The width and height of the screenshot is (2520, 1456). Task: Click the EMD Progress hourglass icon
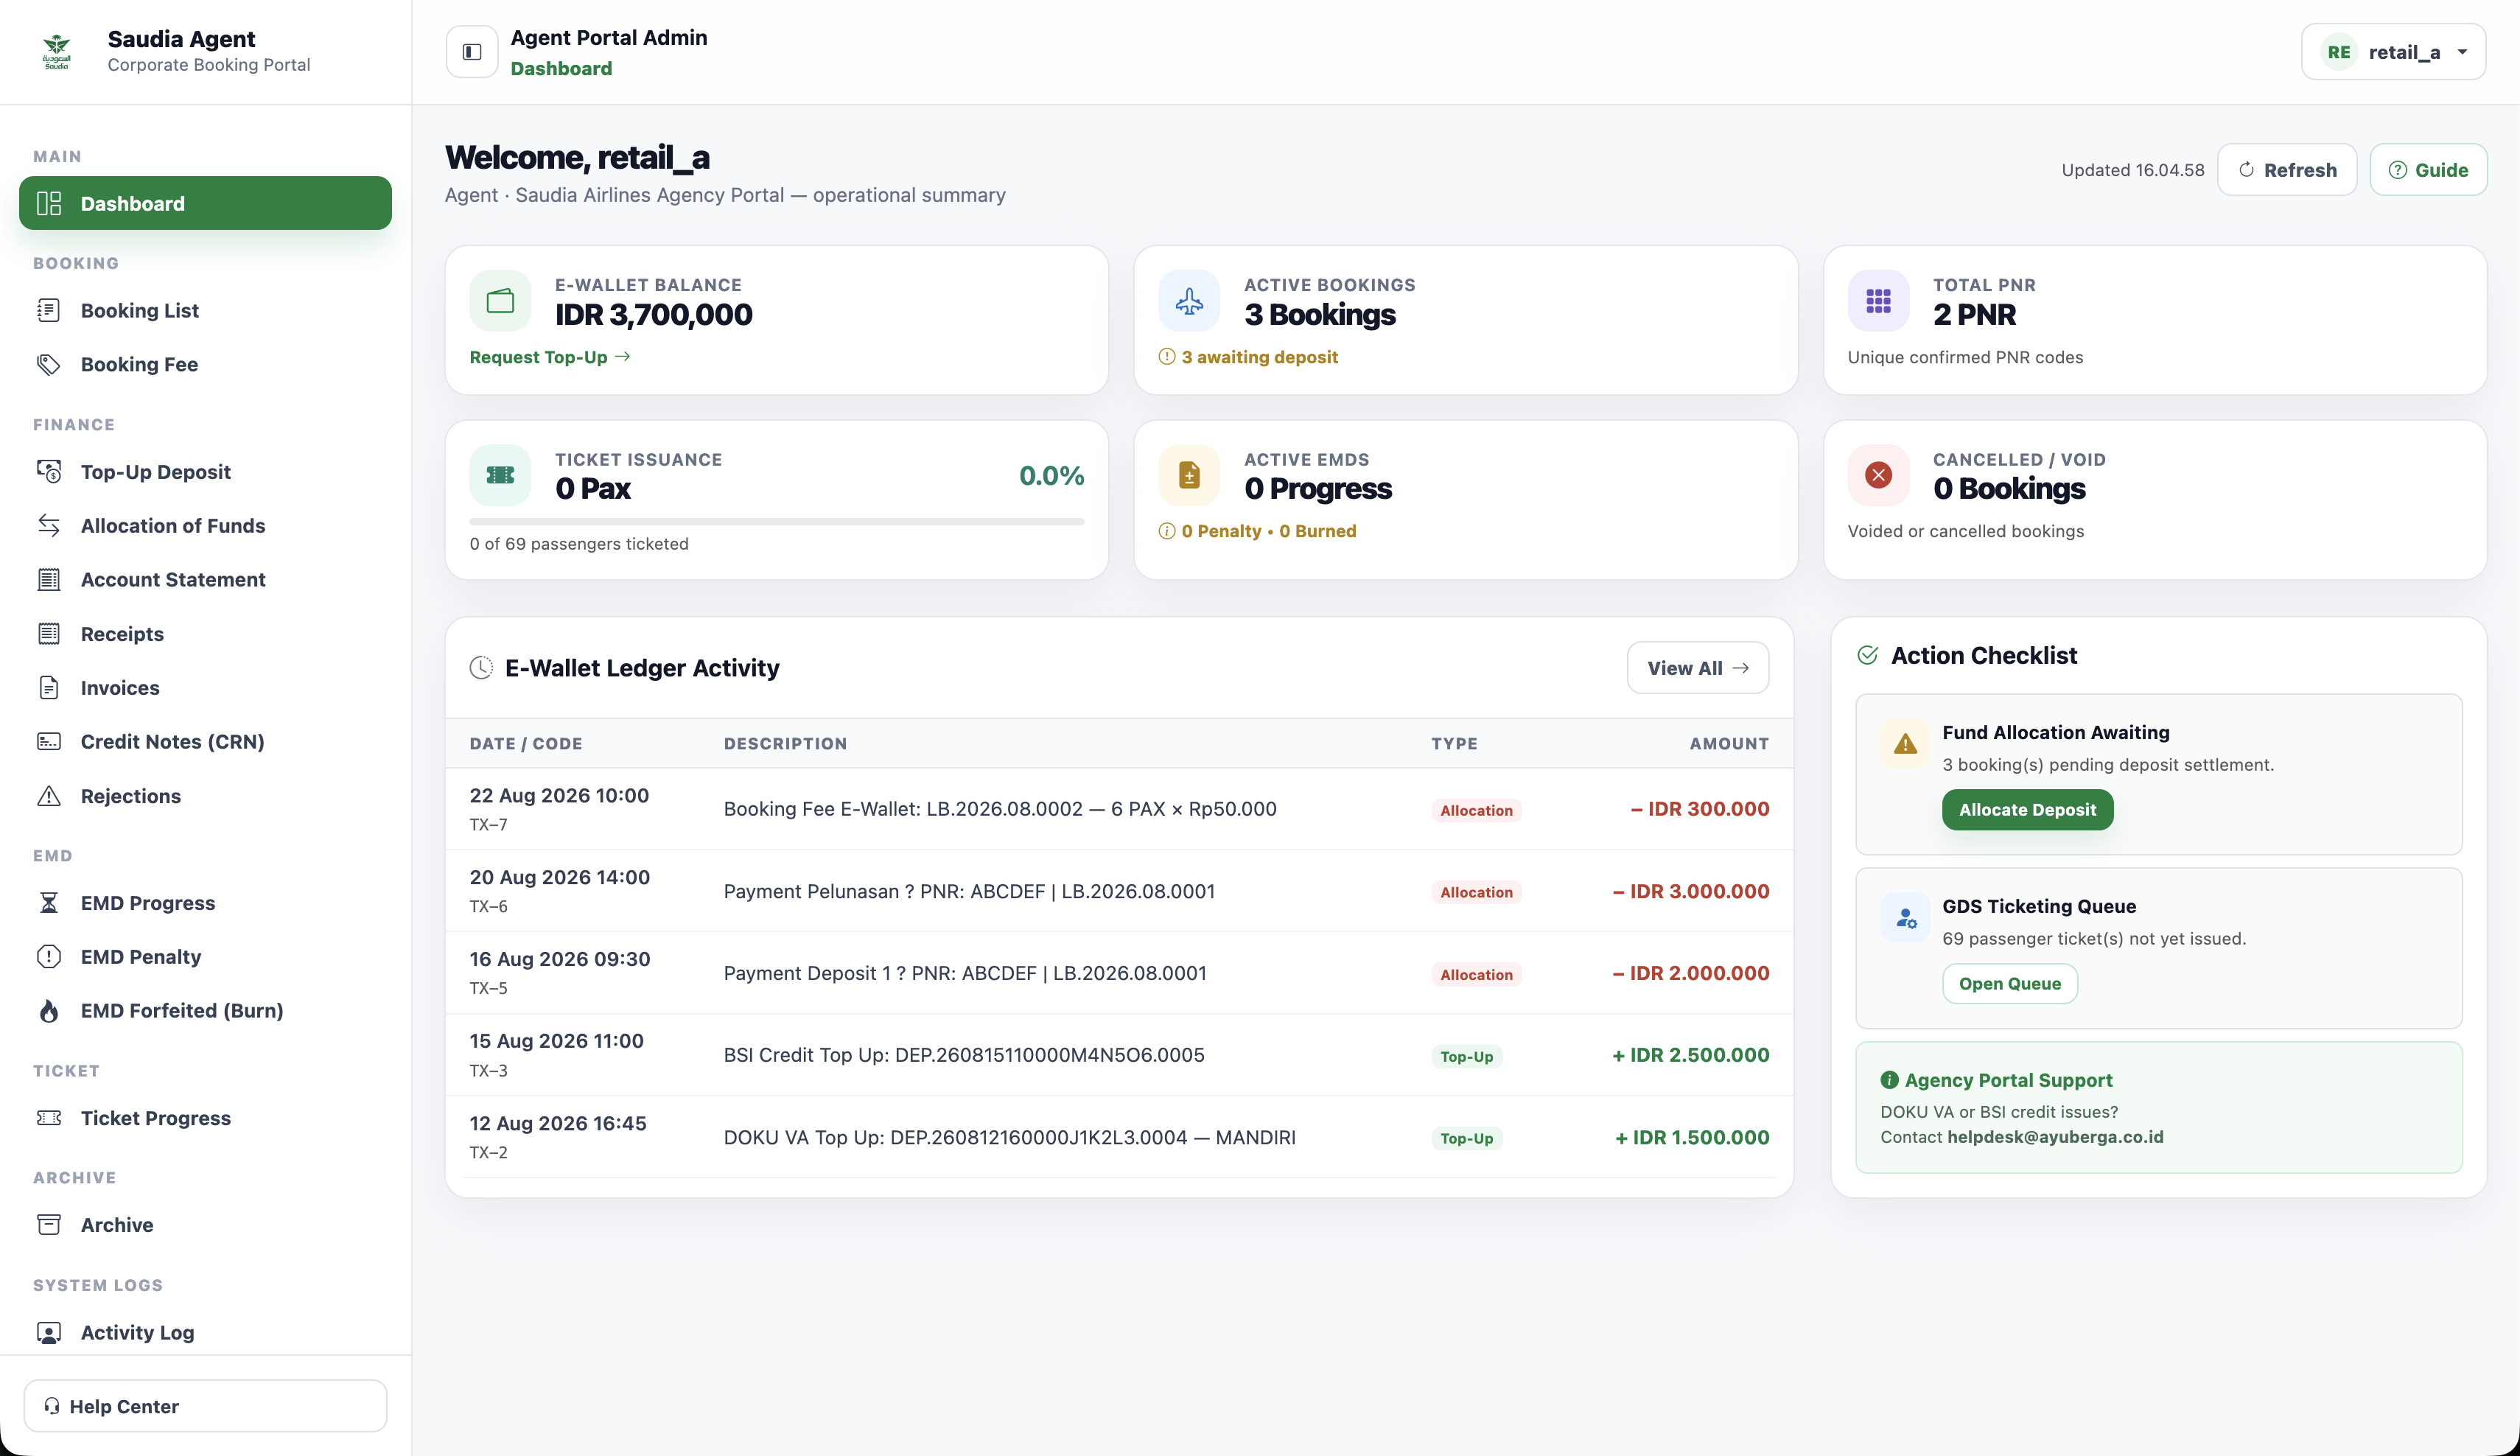point(49,903)
